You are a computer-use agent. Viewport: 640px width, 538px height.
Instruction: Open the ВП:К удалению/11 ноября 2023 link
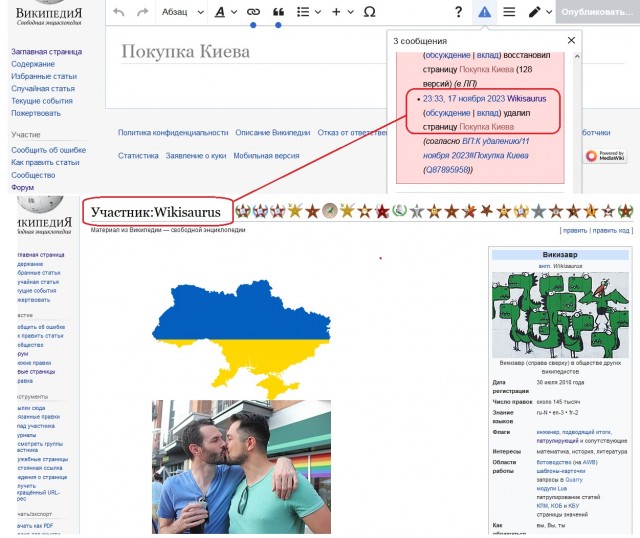tap(476, 148)
